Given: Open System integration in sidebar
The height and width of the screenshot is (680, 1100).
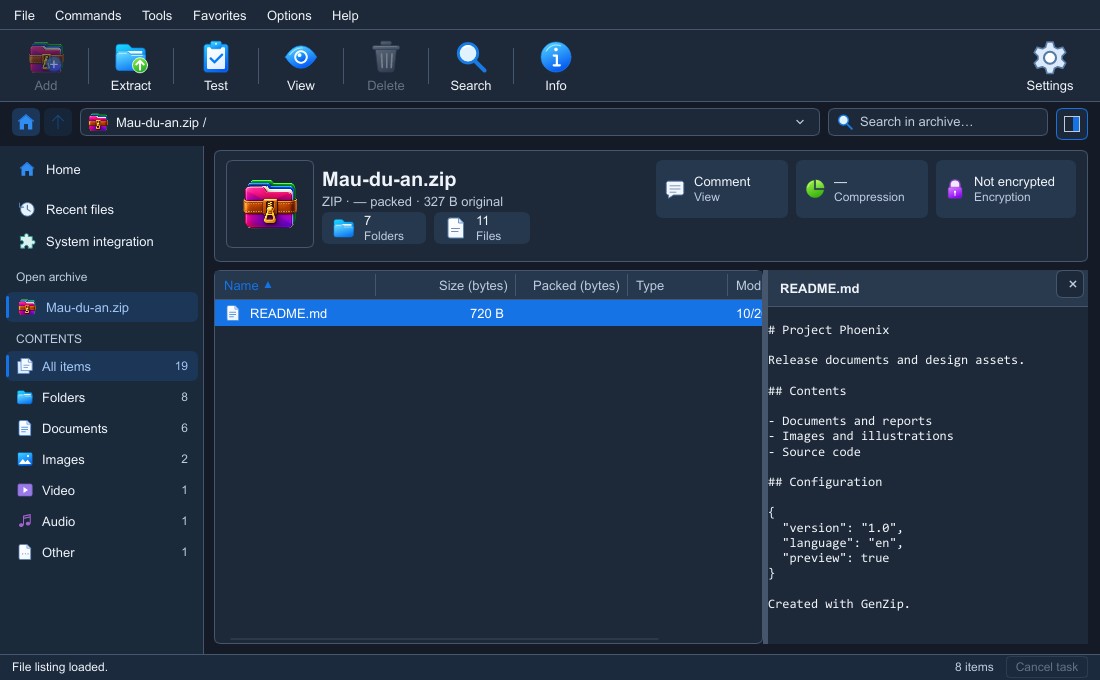Looking at the screenshot, I should click(x=102, y=241).
